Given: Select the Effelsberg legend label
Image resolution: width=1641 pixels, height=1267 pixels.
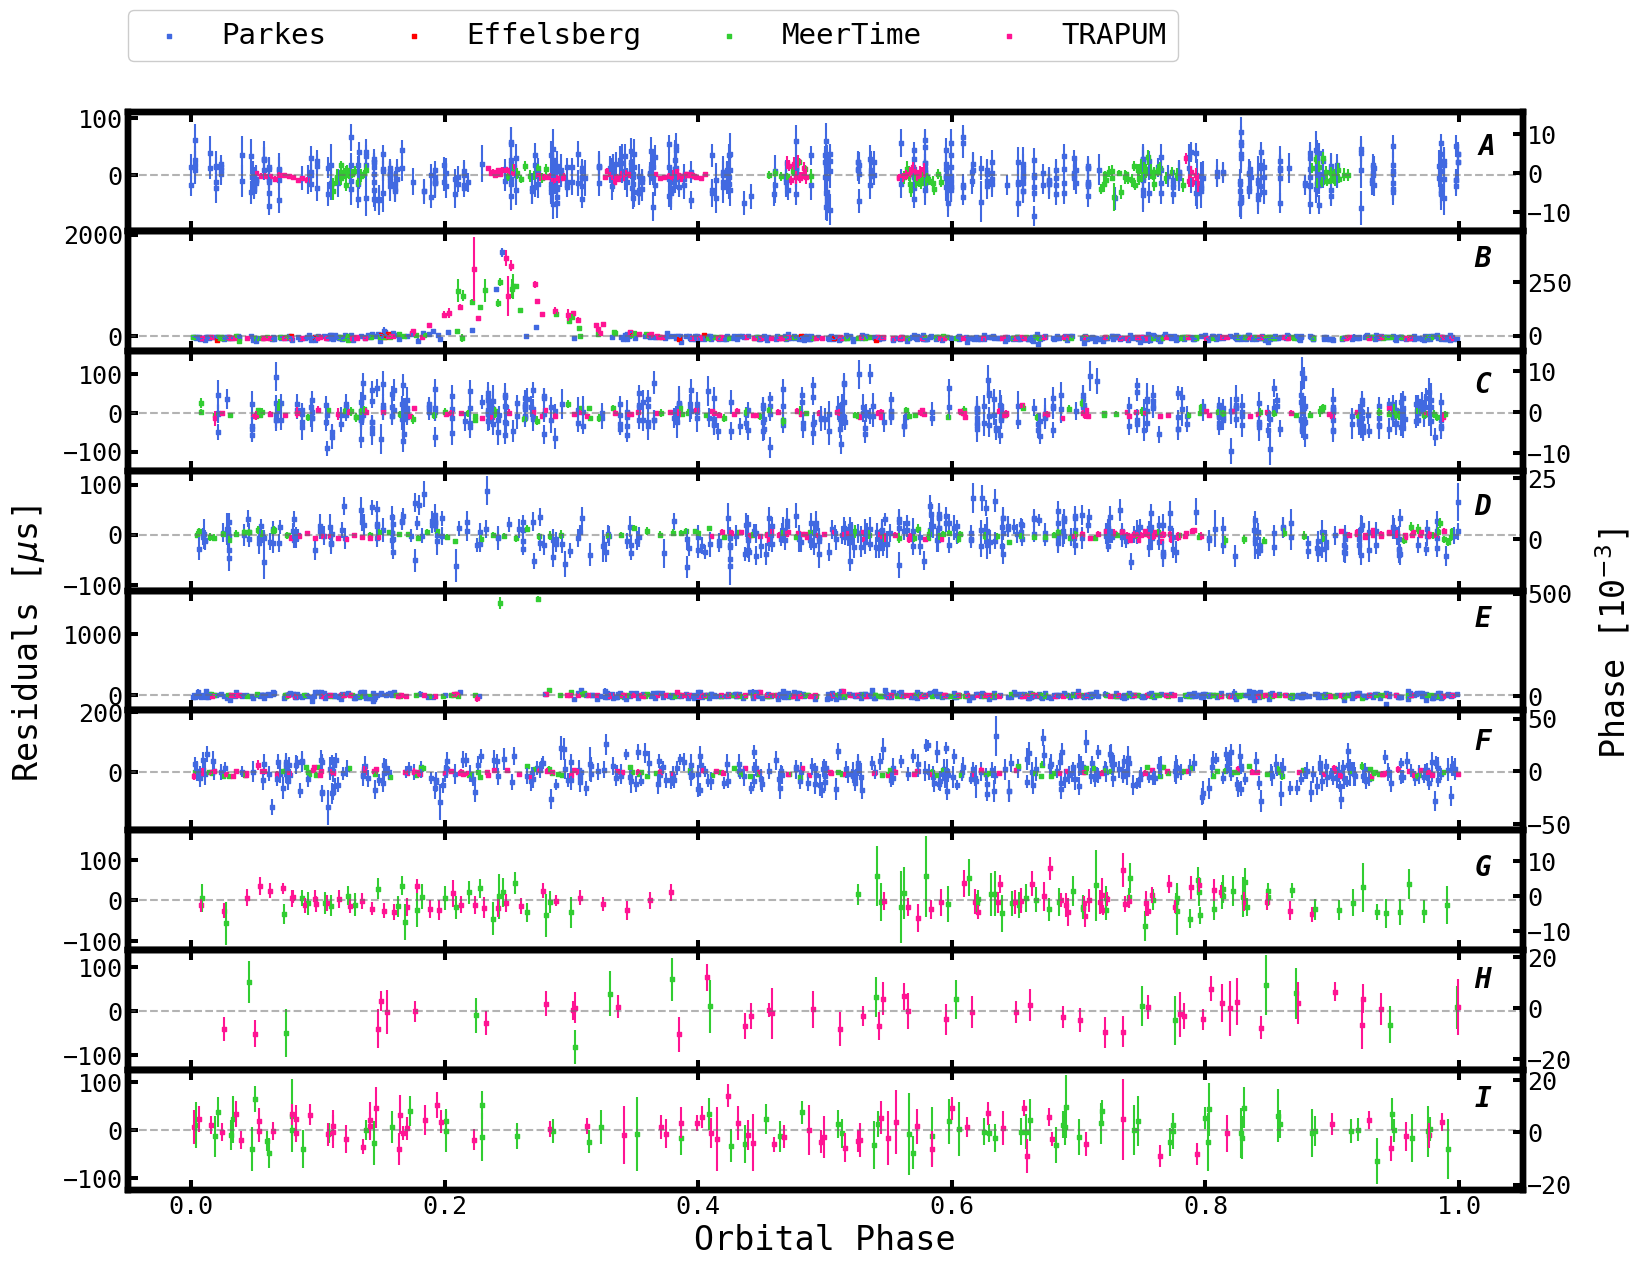Looking at the screenshot, I should [x=553, y=35].
